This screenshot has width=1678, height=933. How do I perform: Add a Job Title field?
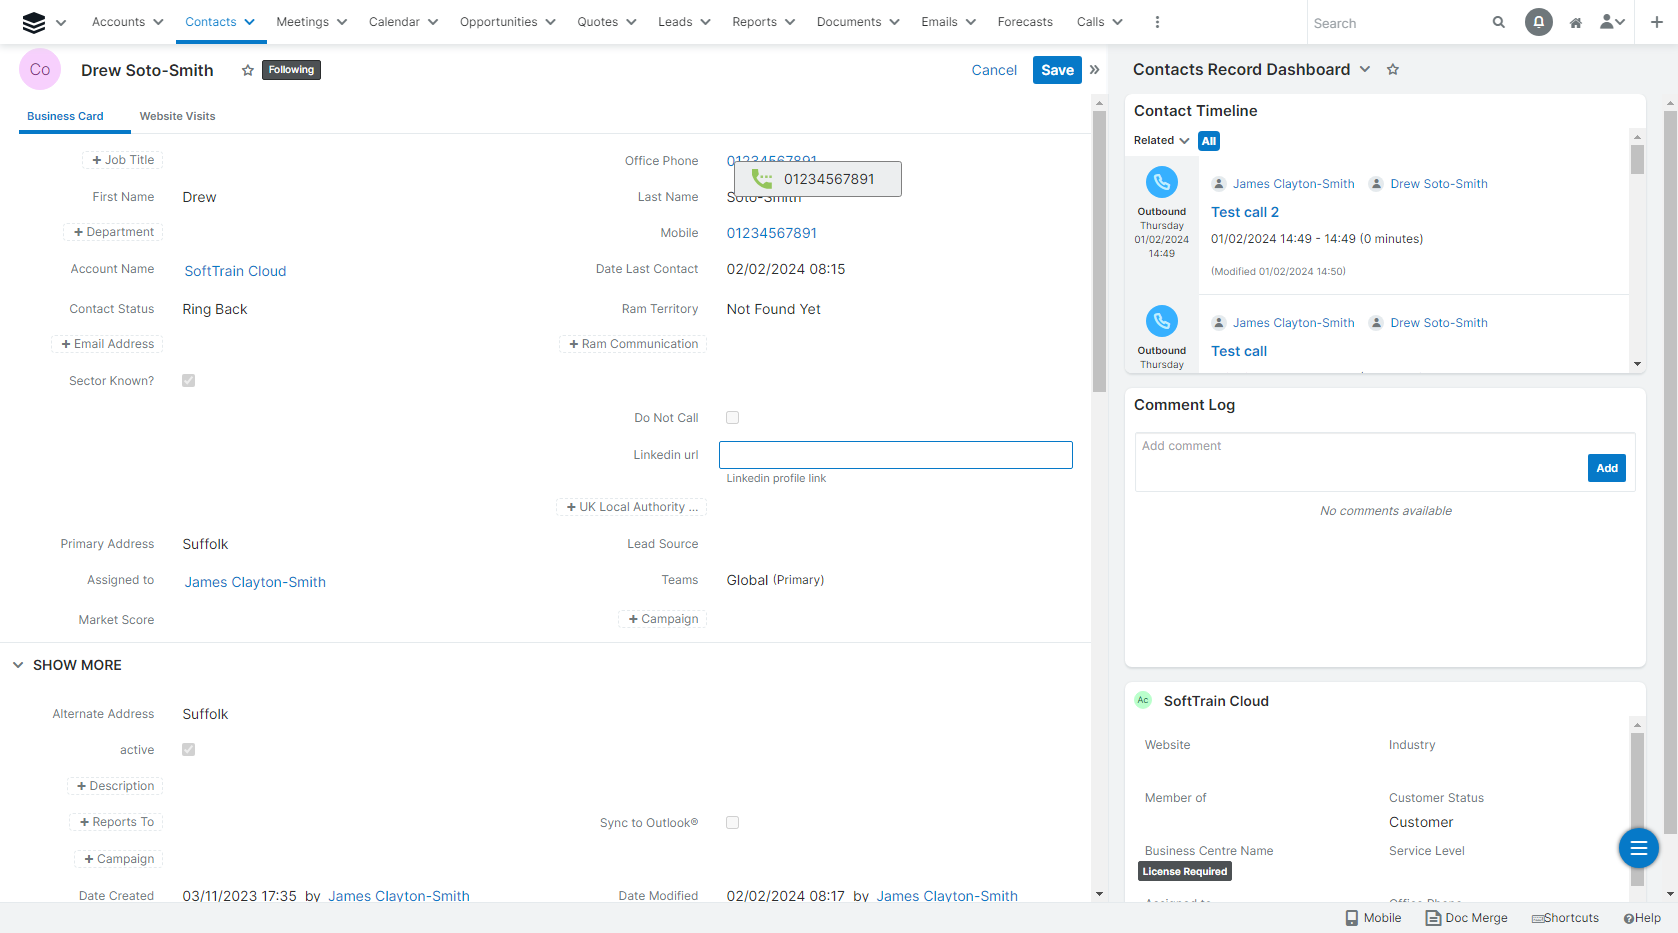(123, 160)
